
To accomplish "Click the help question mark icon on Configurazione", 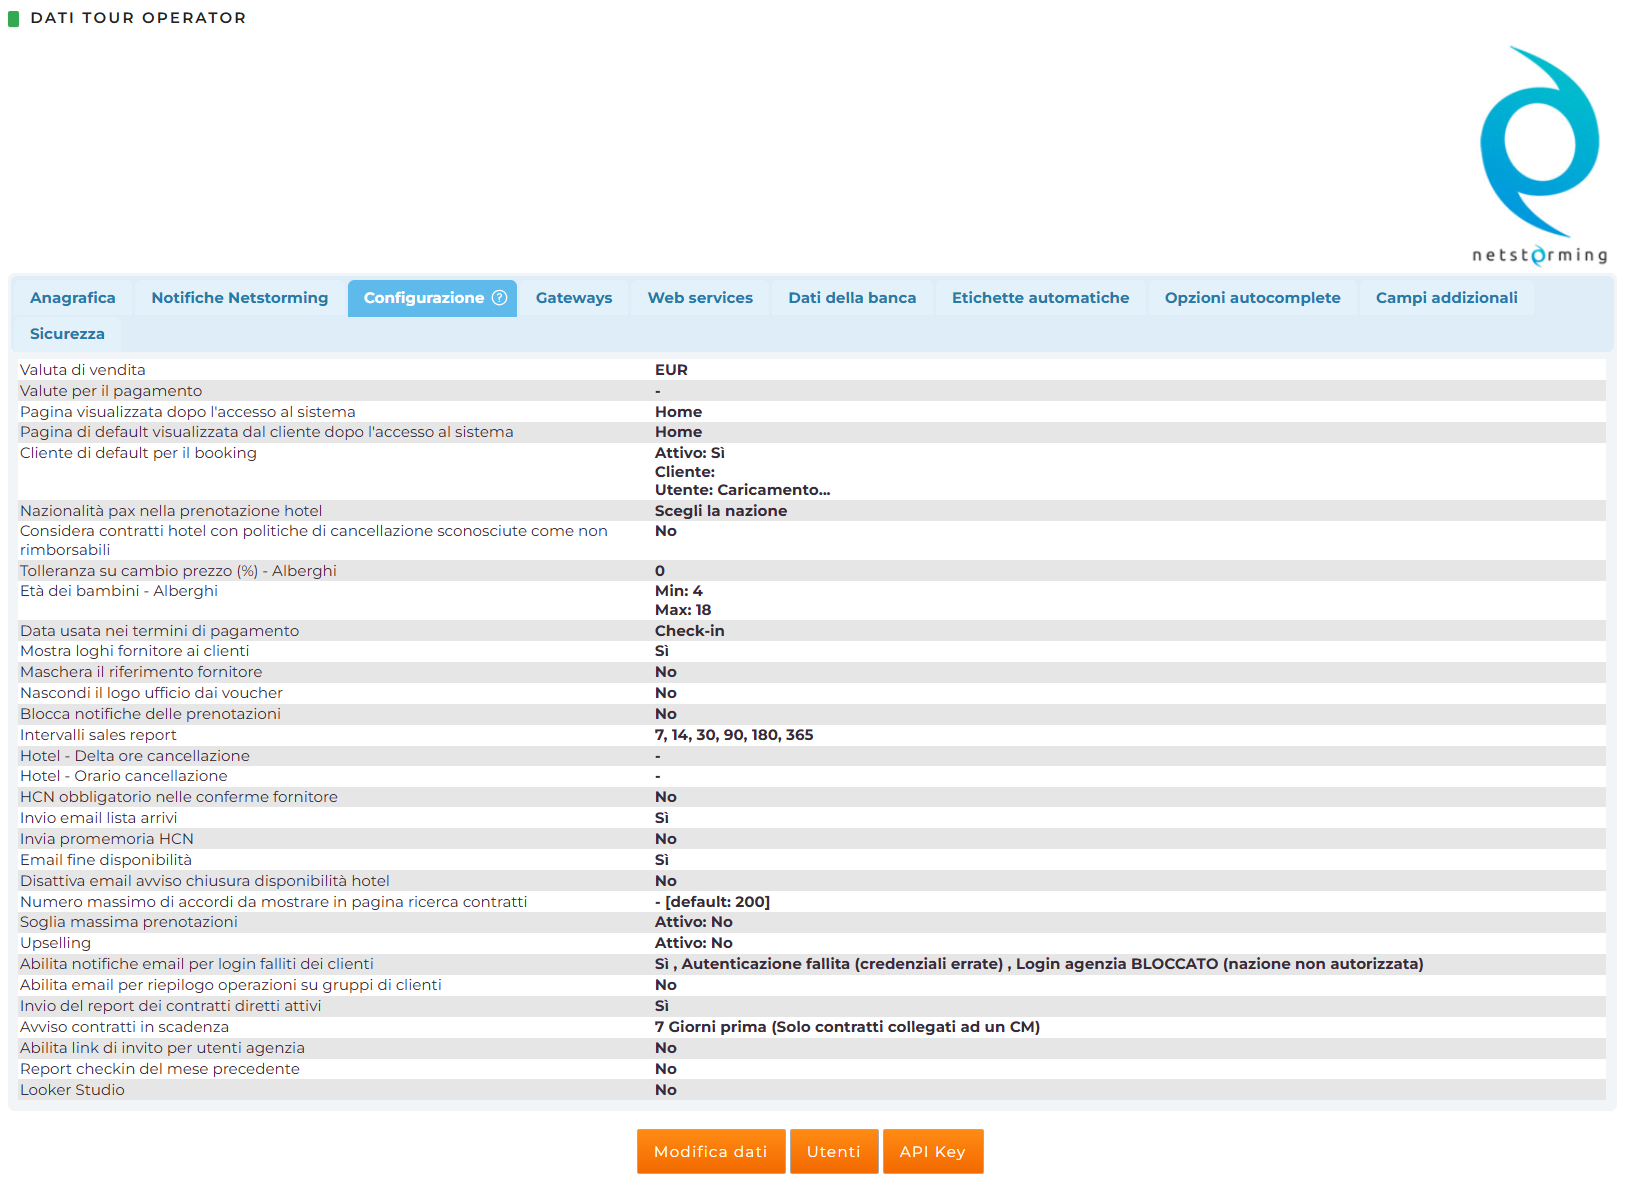I will click(499, 298).
